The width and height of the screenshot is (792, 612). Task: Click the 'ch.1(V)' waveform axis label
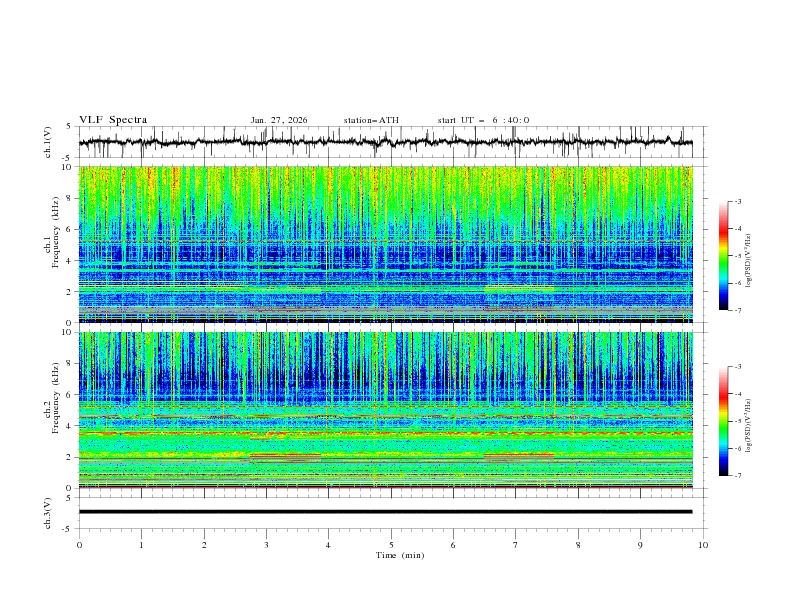48,142
